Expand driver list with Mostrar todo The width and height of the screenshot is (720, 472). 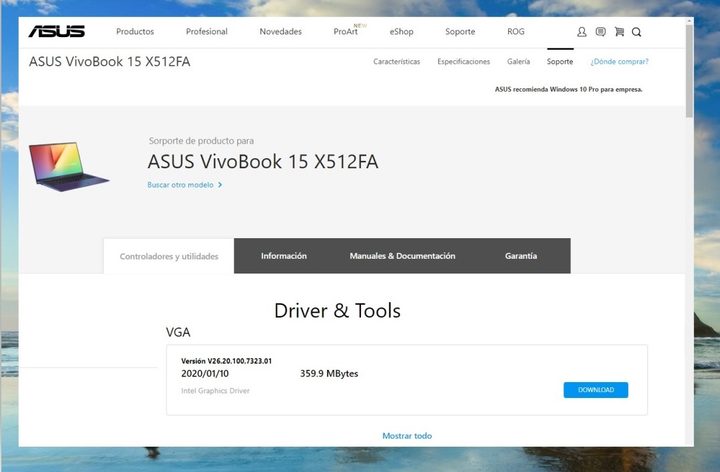coord(407,436)
